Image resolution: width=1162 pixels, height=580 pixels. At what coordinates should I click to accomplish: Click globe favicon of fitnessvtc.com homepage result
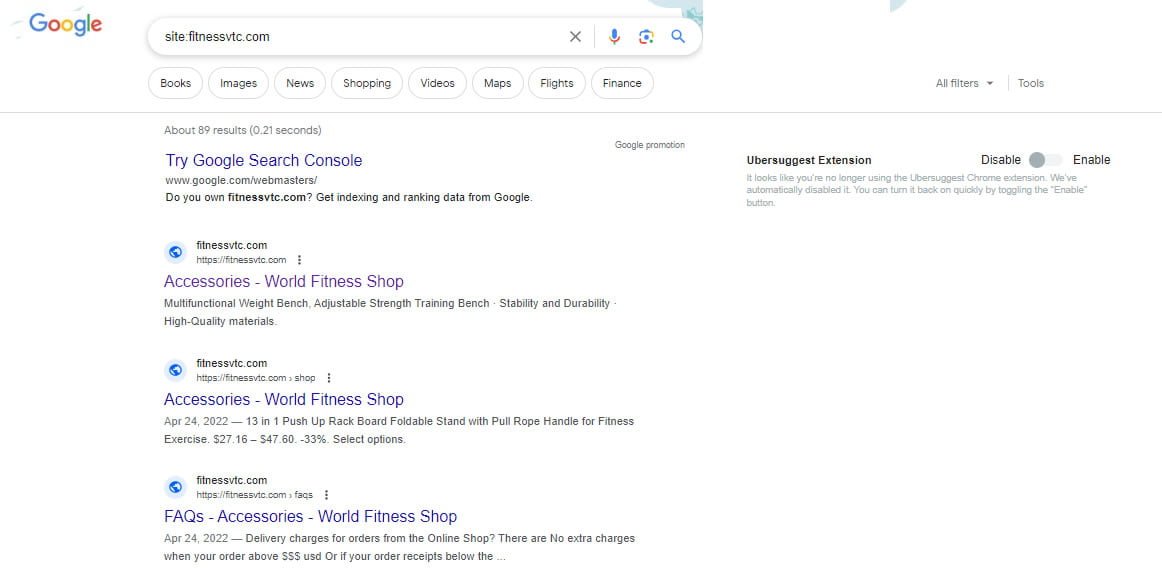coord(176,252)
